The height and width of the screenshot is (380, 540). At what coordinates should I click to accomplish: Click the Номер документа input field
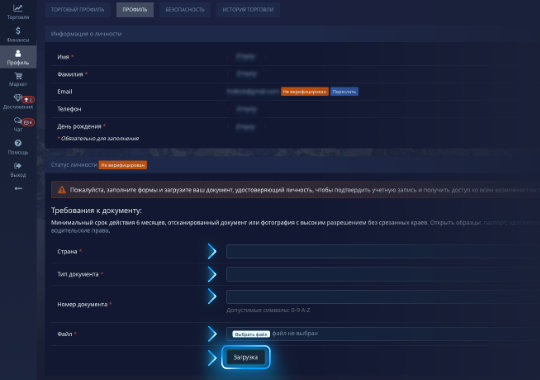[382, 297]
